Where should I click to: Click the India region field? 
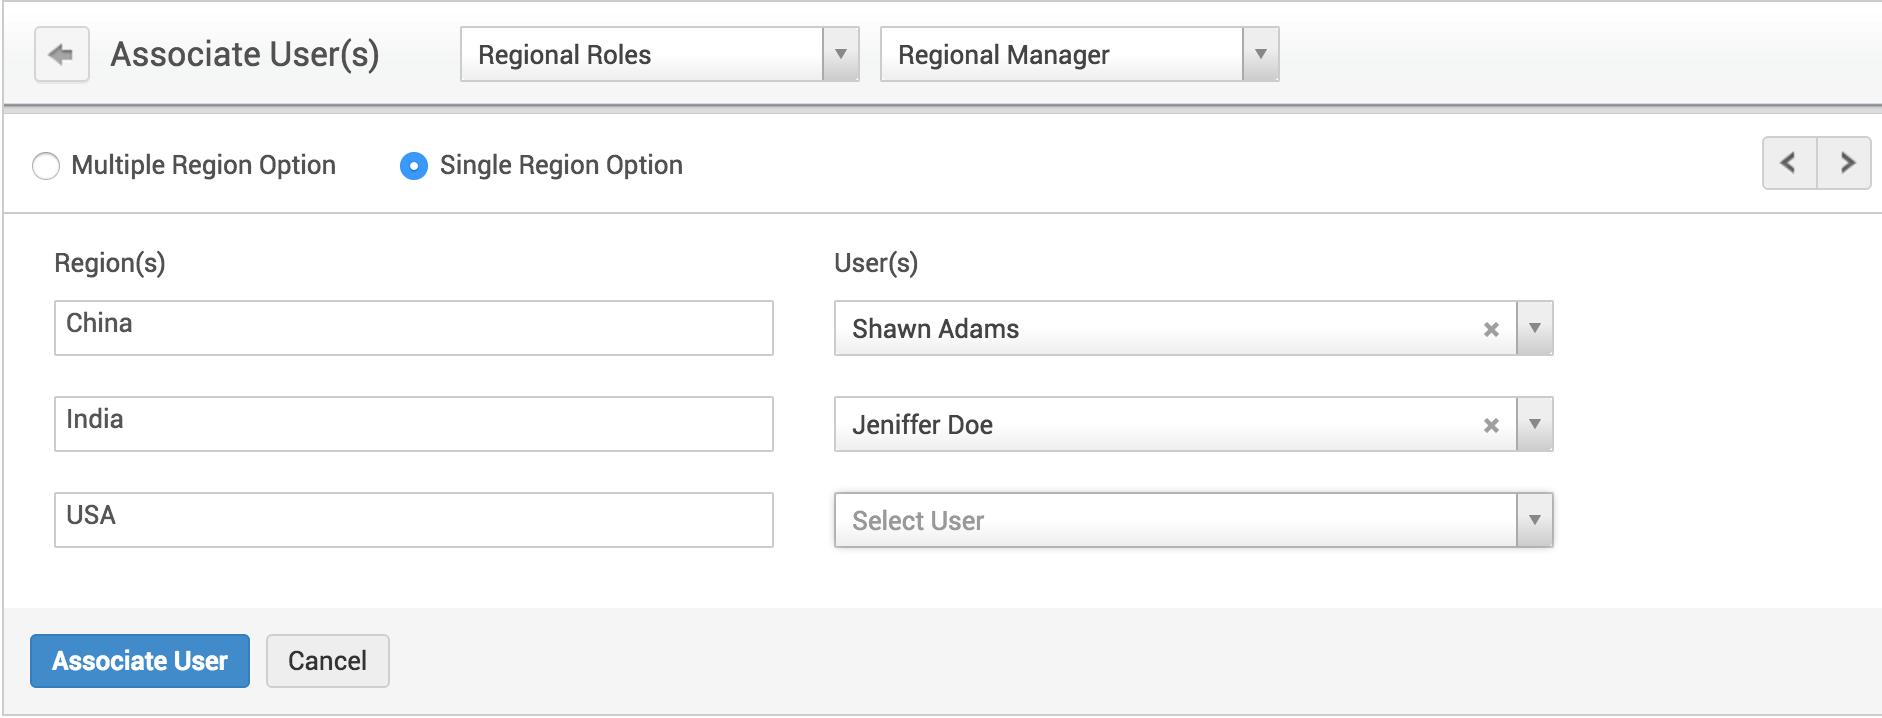pyautogui.click(x=413, y=423)
